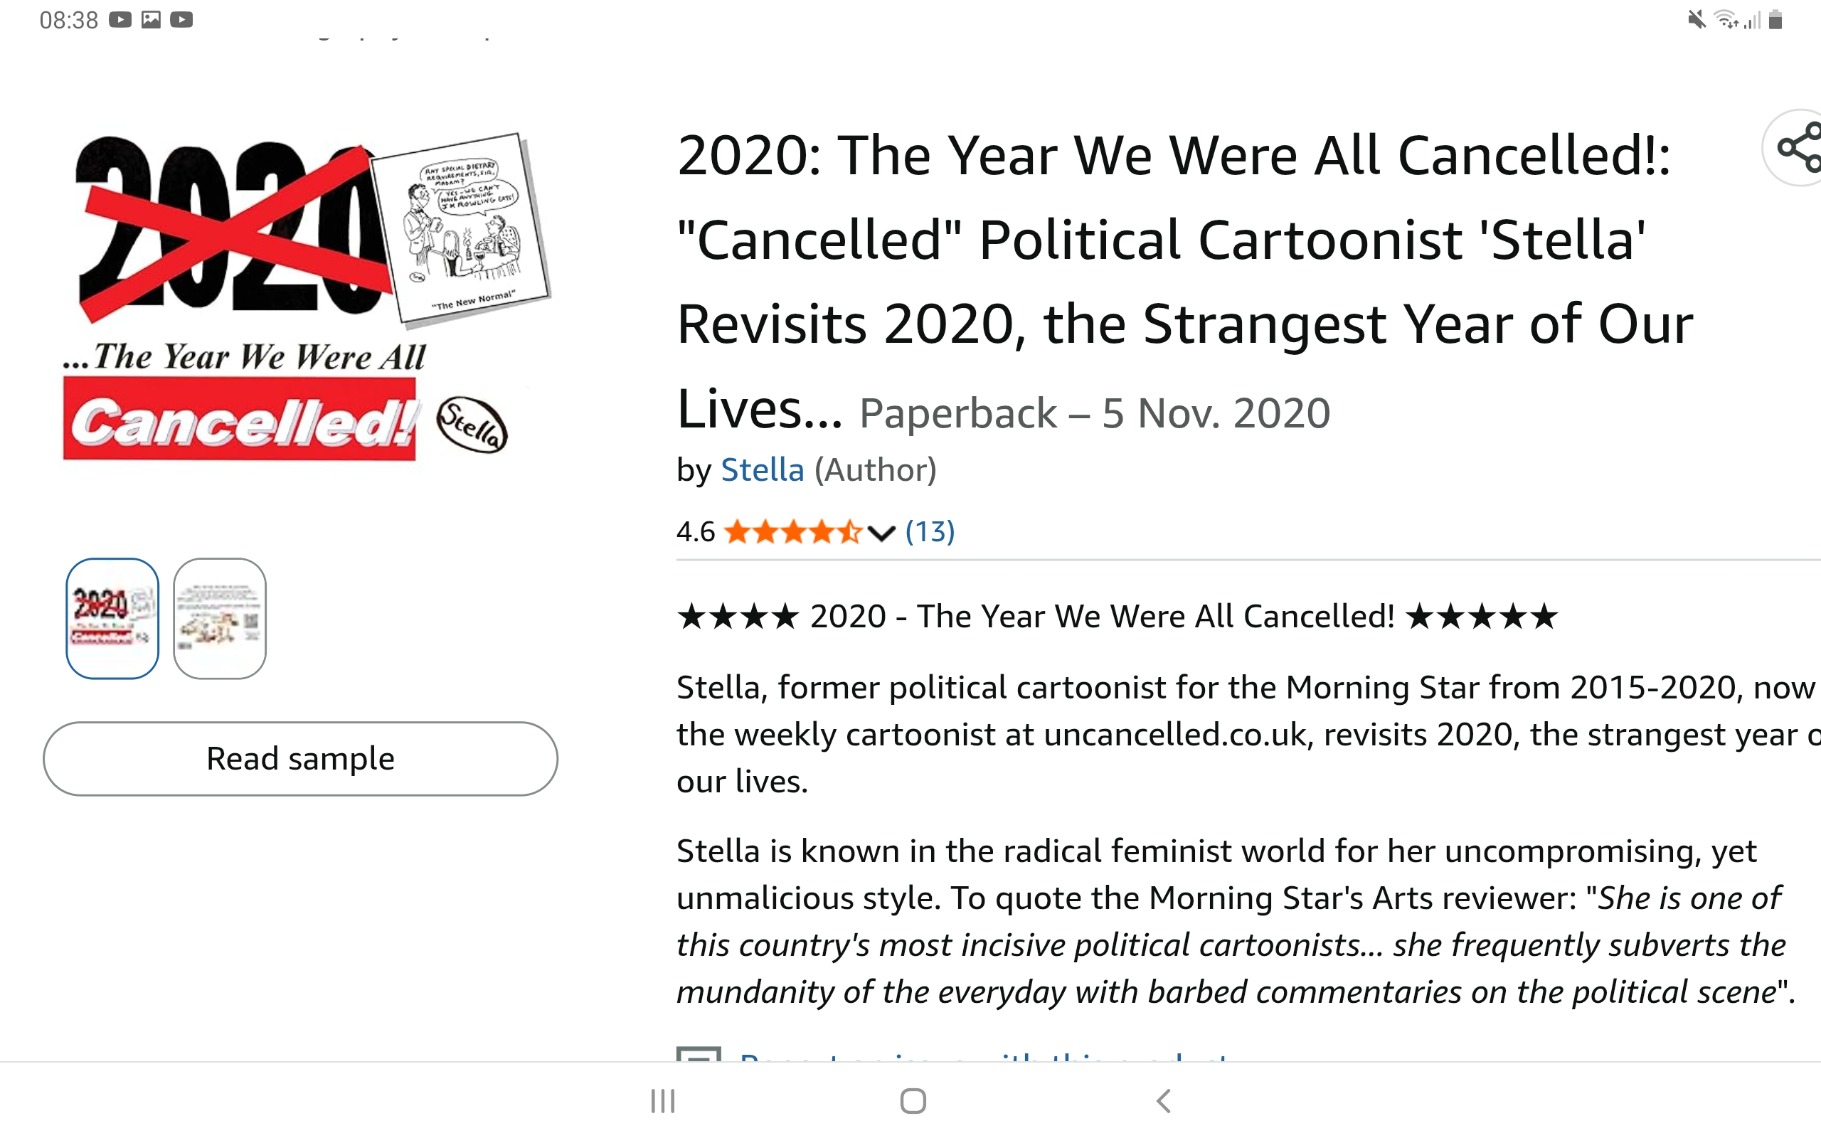The height and width of the screenshot is (1138, 1821).
Task: Tap the large 2020 Cancelled book cover
Action: pos(300,300)
